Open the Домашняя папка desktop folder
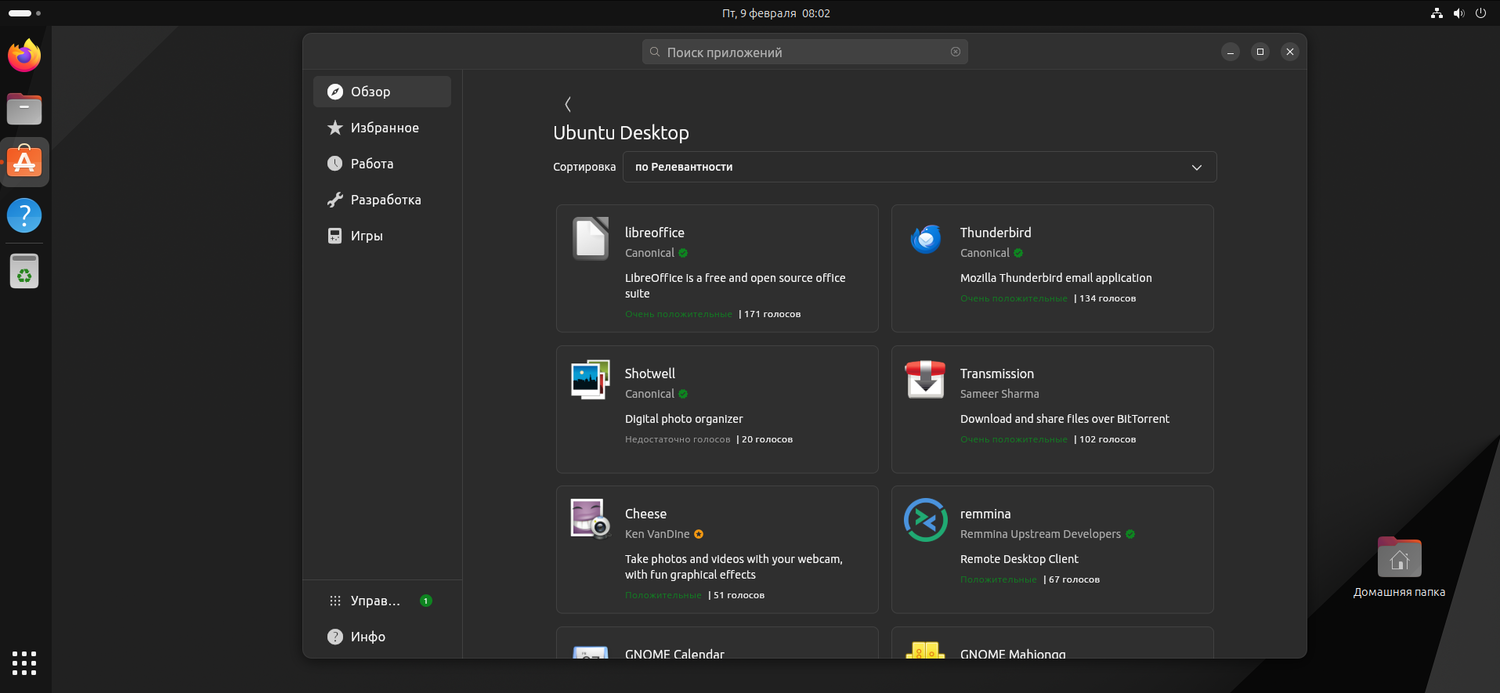The height and width of the screenshot is (693, 1500). [x=1399, y=567]
